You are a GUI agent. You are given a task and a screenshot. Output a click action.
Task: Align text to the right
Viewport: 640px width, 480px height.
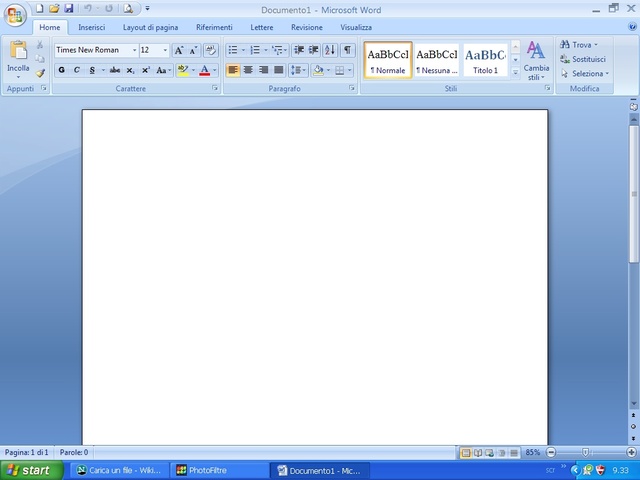[x=264, y=70]
